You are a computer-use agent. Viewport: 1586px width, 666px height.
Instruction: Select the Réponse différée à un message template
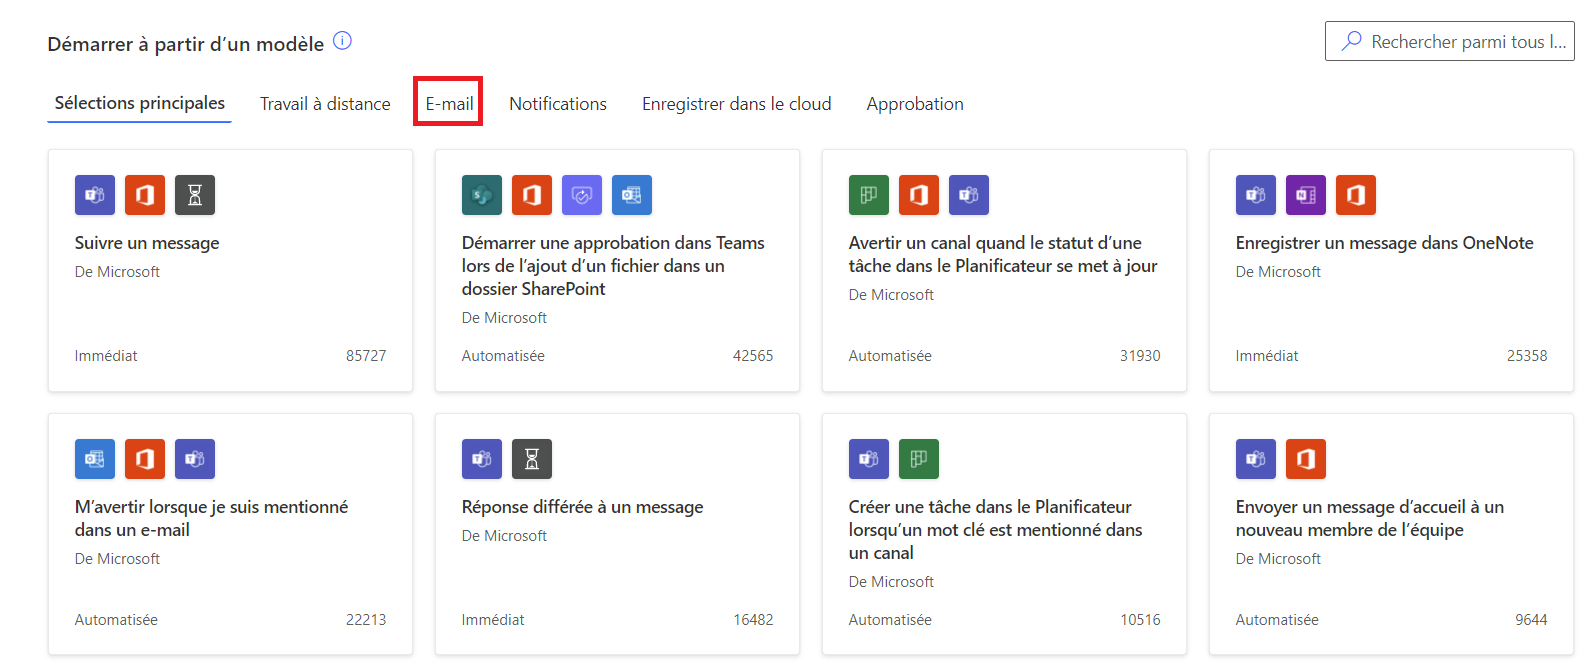[582, 507]
